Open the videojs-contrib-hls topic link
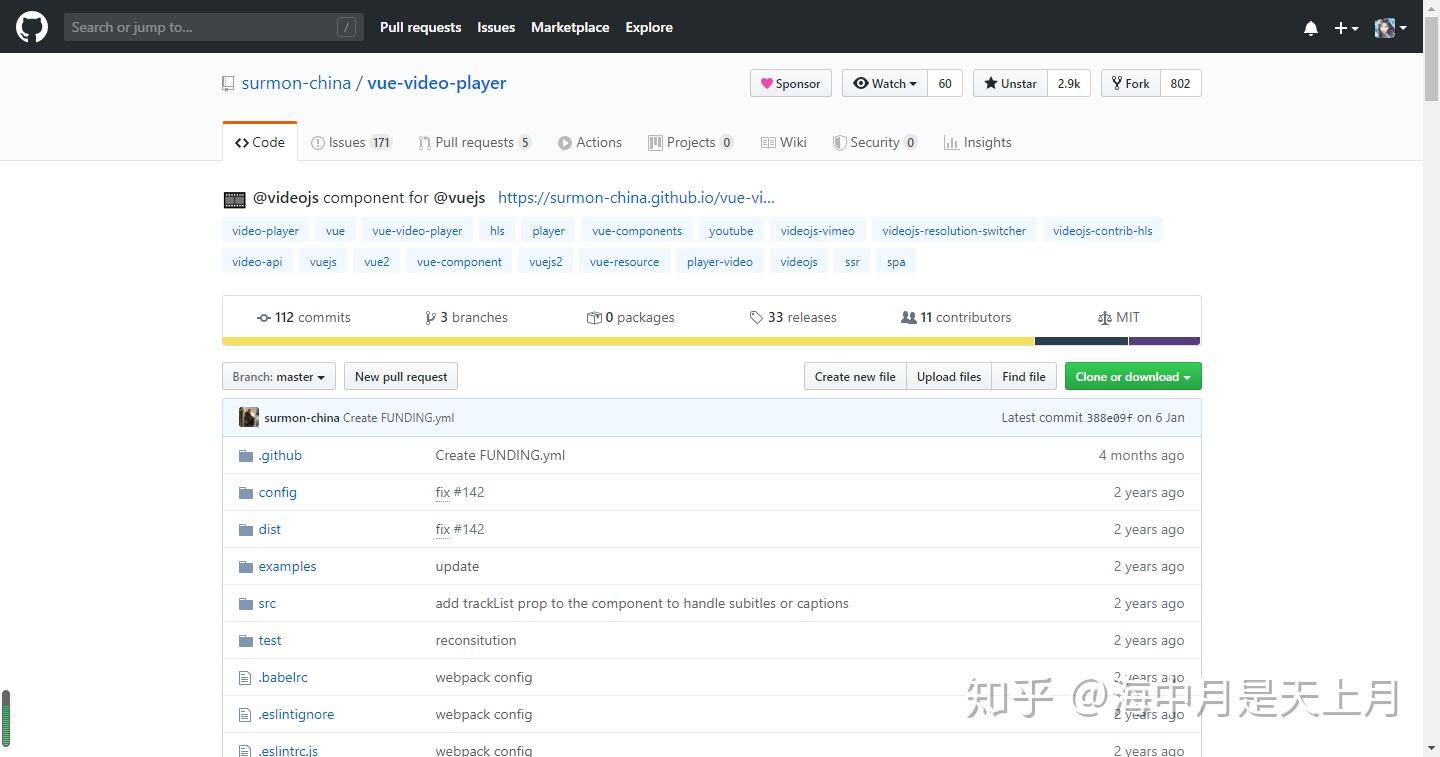Viewport: 1440px width, 757px height. [1102, 230]
